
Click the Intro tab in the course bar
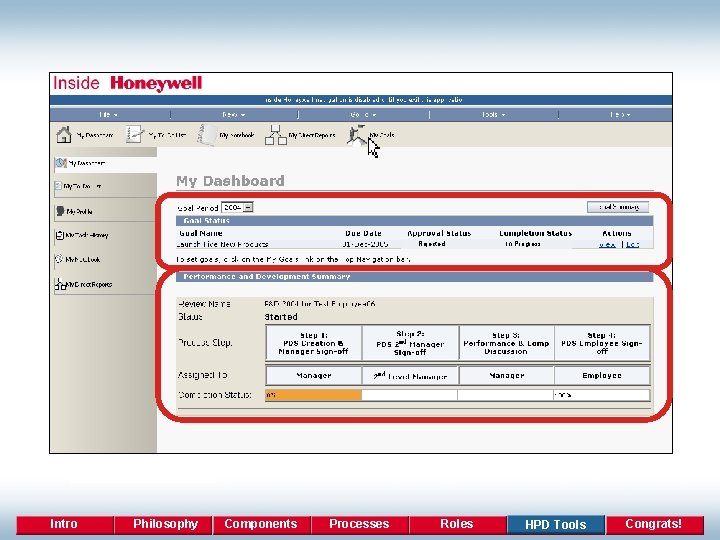(x=64, y=524)
